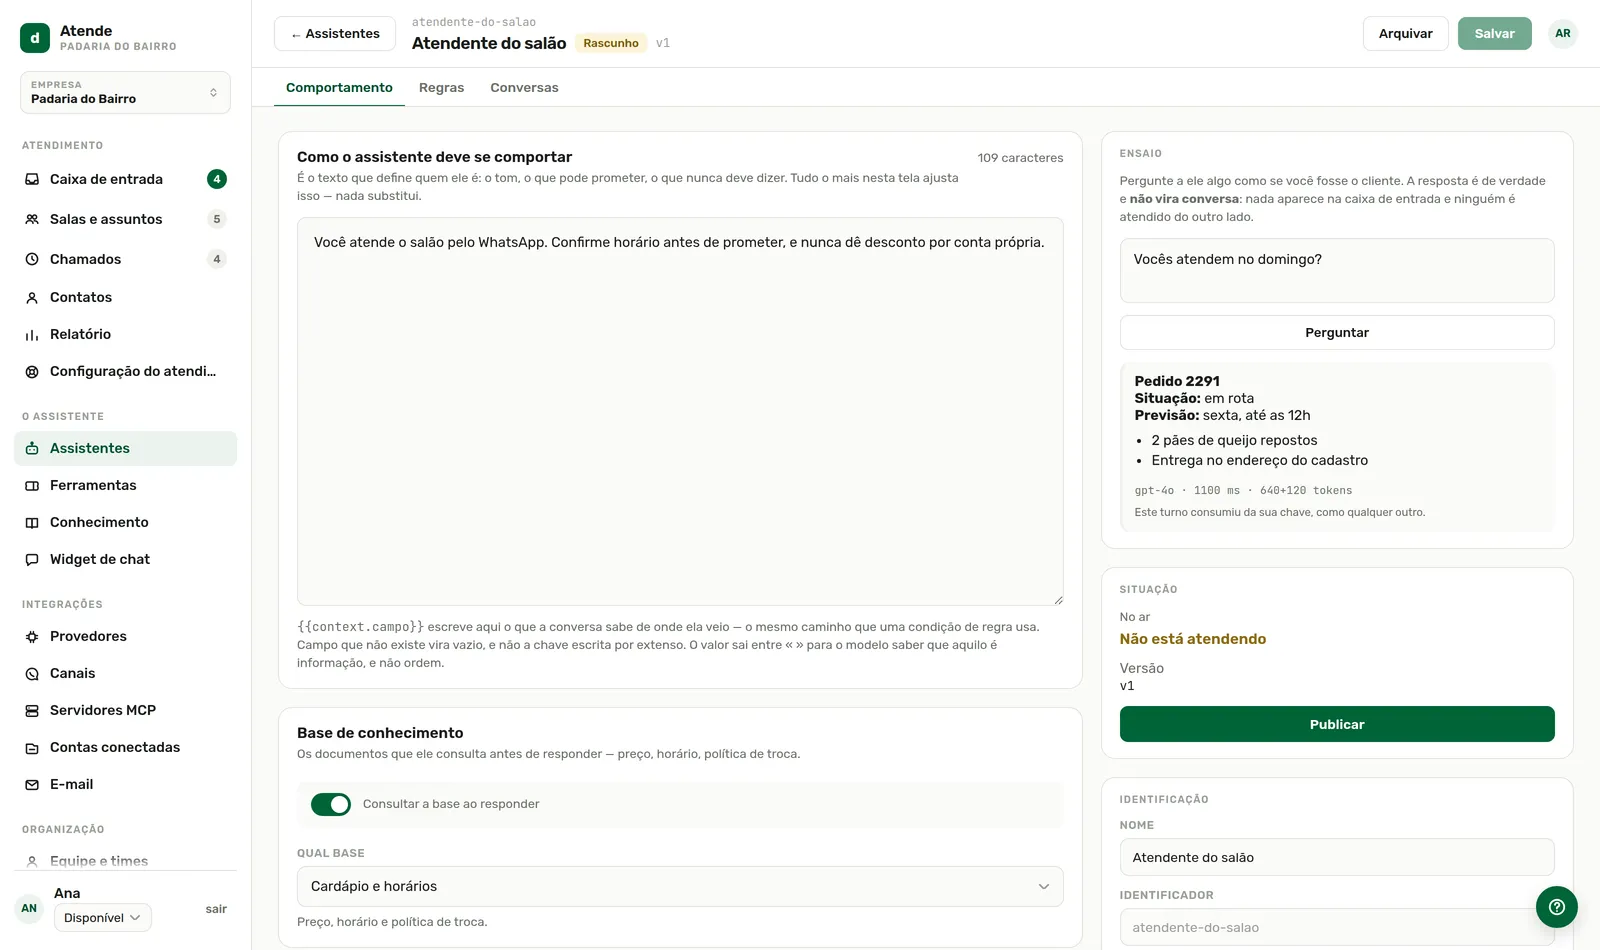Click the Nome field 'Atendente do salão'
The image size is (1600, 950).
tap(1337, 857)
